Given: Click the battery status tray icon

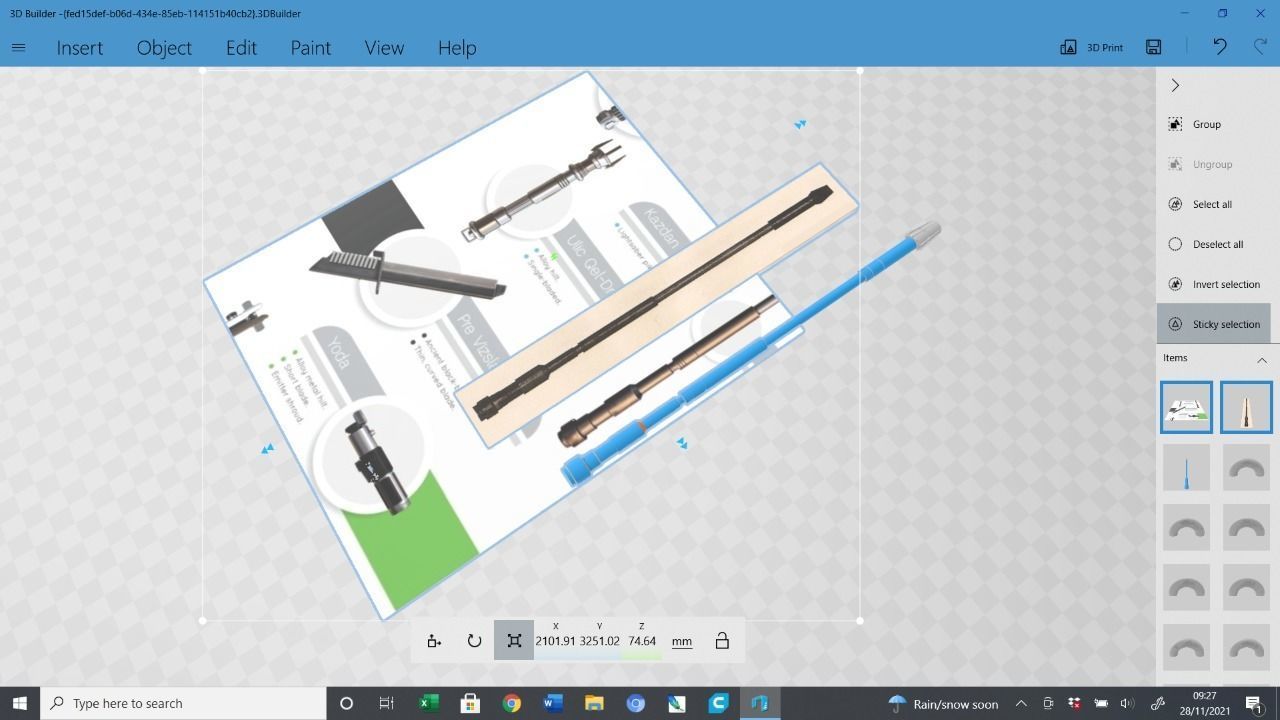Looking at the screenshot, I should tap(1101, 703).
